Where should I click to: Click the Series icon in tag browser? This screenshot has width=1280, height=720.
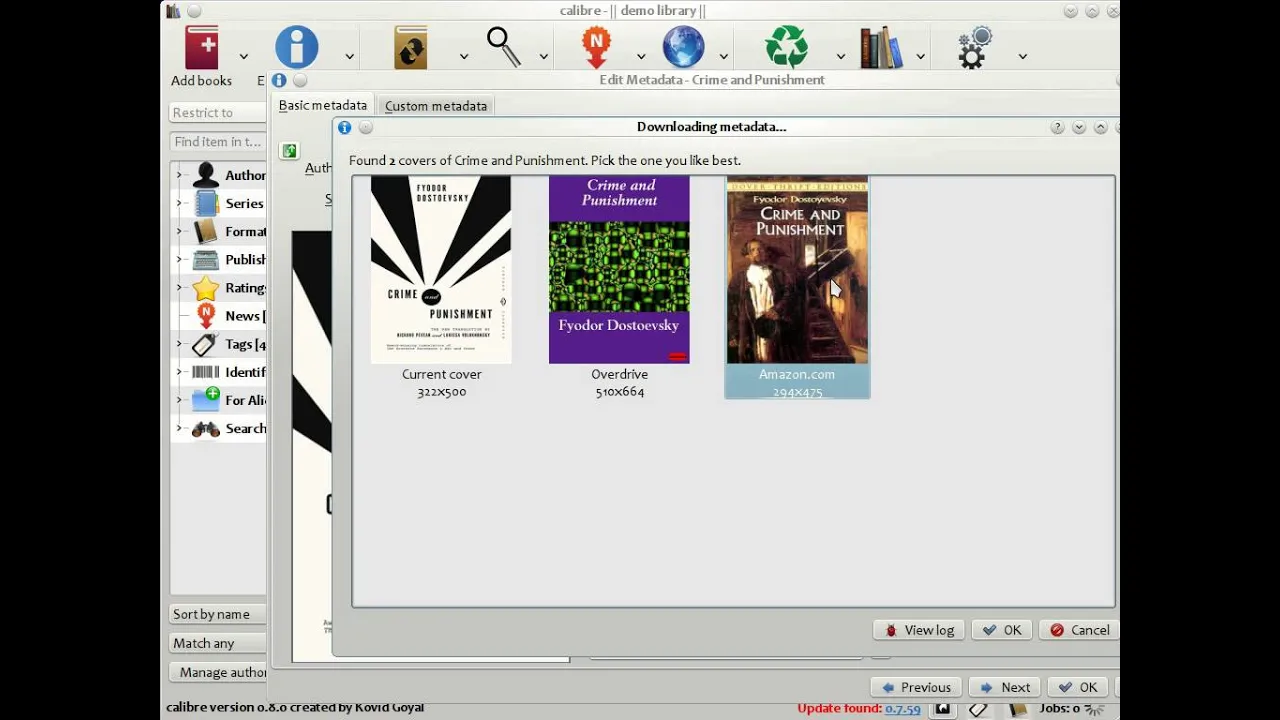[206, 203]
